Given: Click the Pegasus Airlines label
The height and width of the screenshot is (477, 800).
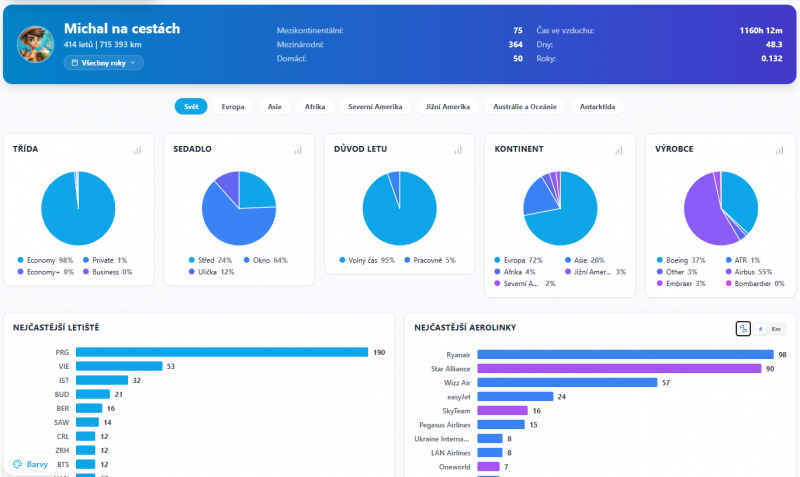Looking at the screenshot, I should pyautogui.click(x=444, y=425).
